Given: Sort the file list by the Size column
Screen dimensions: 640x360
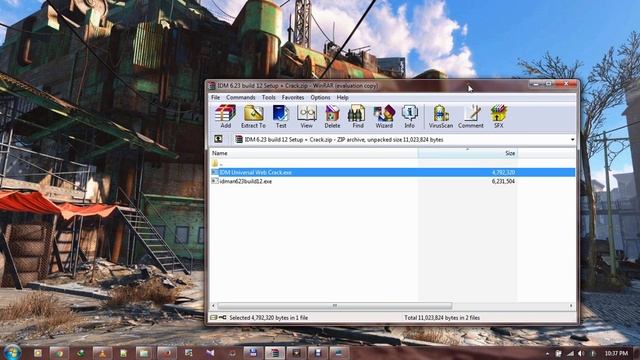Looking at the screenshot, I should pyautogui.click(x=468, y=153).
